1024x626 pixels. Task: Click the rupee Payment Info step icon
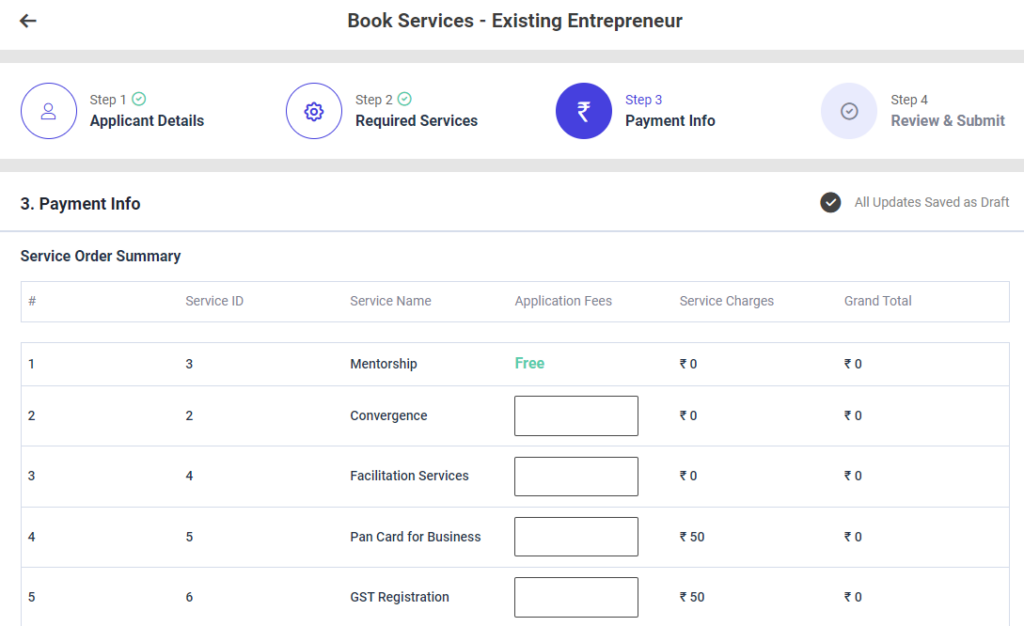coord(583,111)
